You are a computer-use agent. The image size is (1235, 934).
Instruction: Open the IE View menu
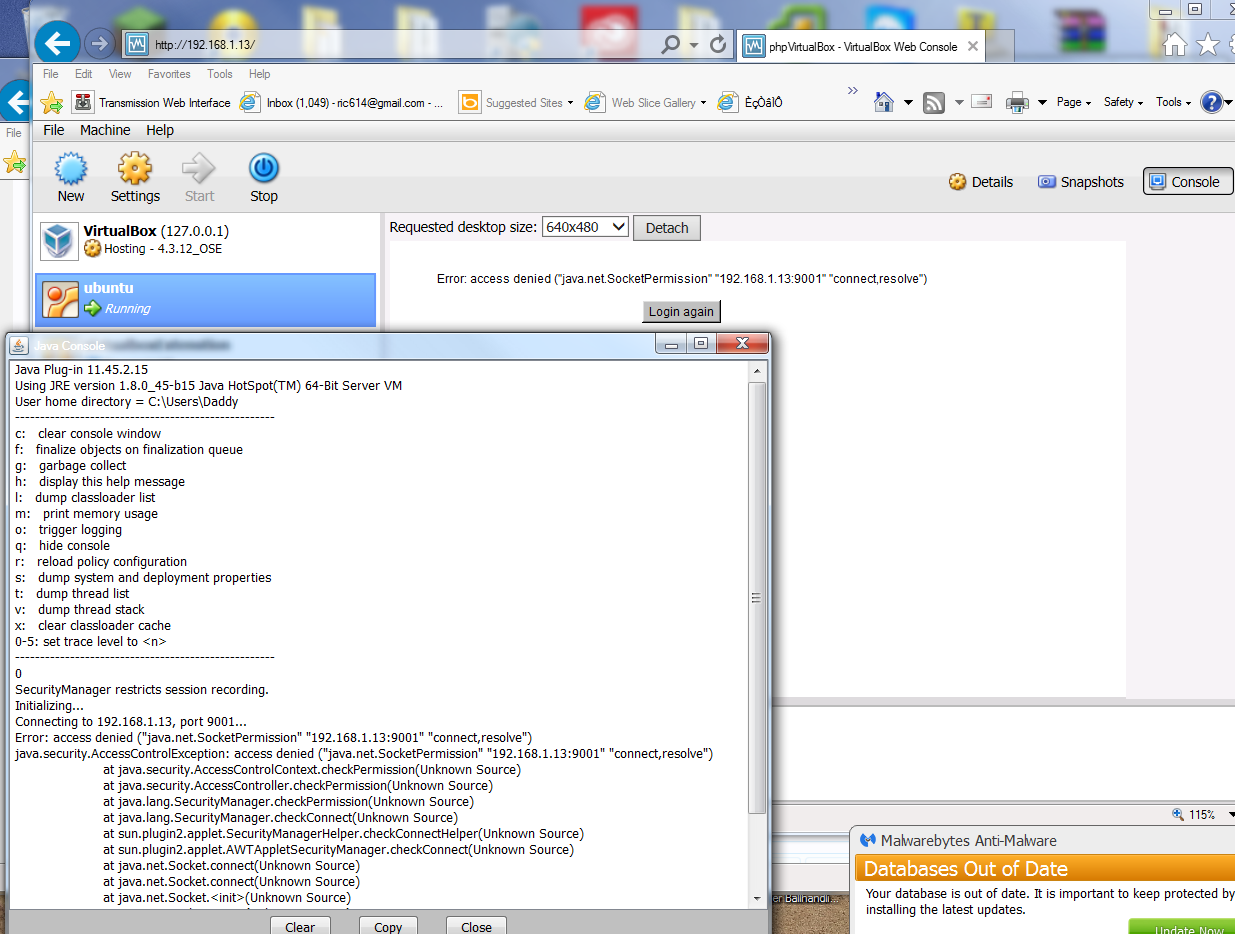pyautogui.click(x=120, y=74)
